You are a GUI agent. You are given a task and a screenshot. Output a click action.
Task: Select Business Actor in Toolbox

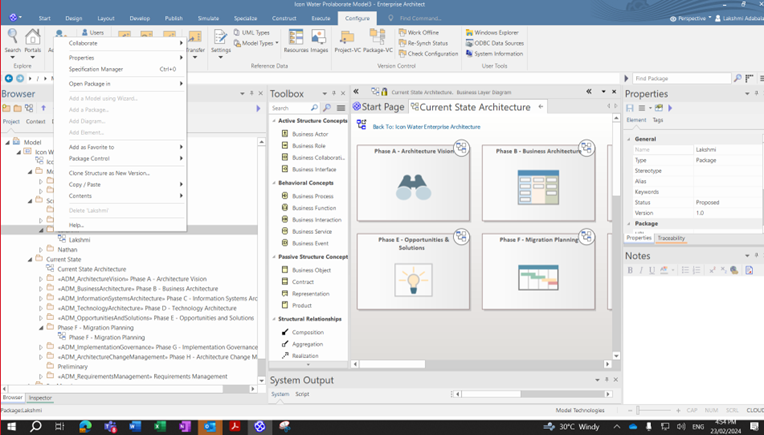coord(309,133)
